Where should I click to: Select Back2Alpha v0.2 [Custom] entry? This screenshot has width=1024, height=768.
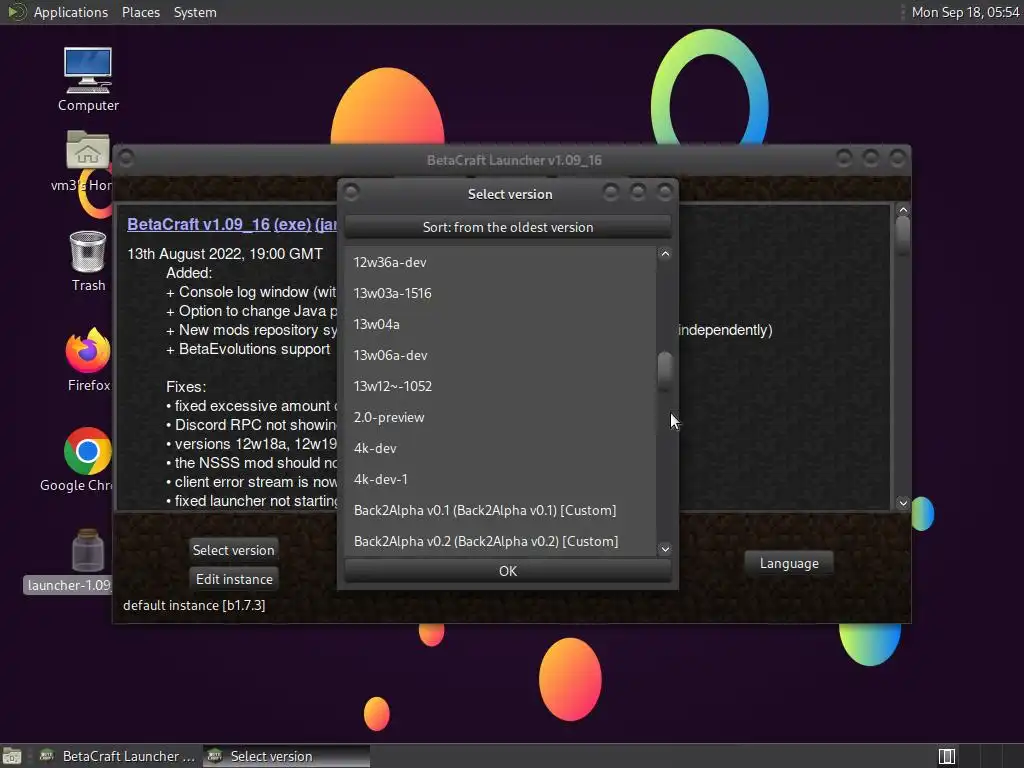tap(500, 541)
